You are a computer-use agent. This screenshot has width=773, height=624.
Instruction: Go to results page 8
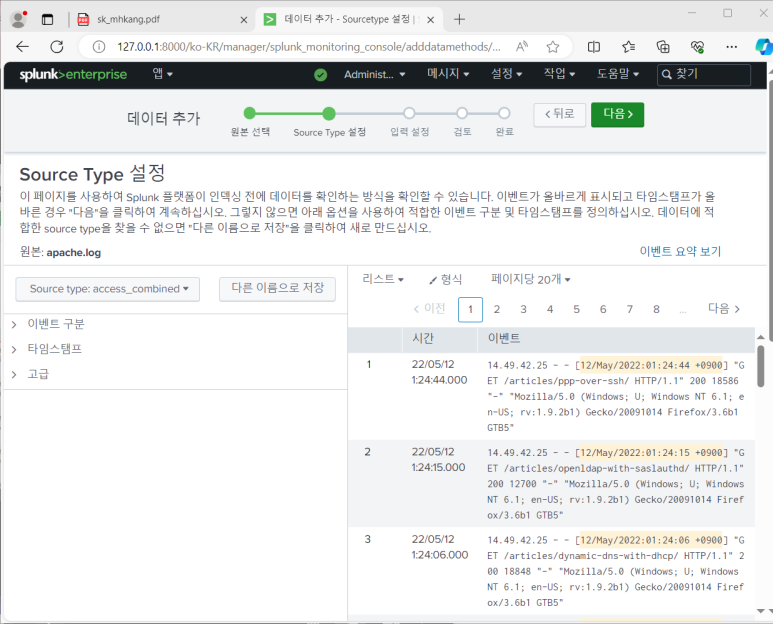click(x=656, y=309)
